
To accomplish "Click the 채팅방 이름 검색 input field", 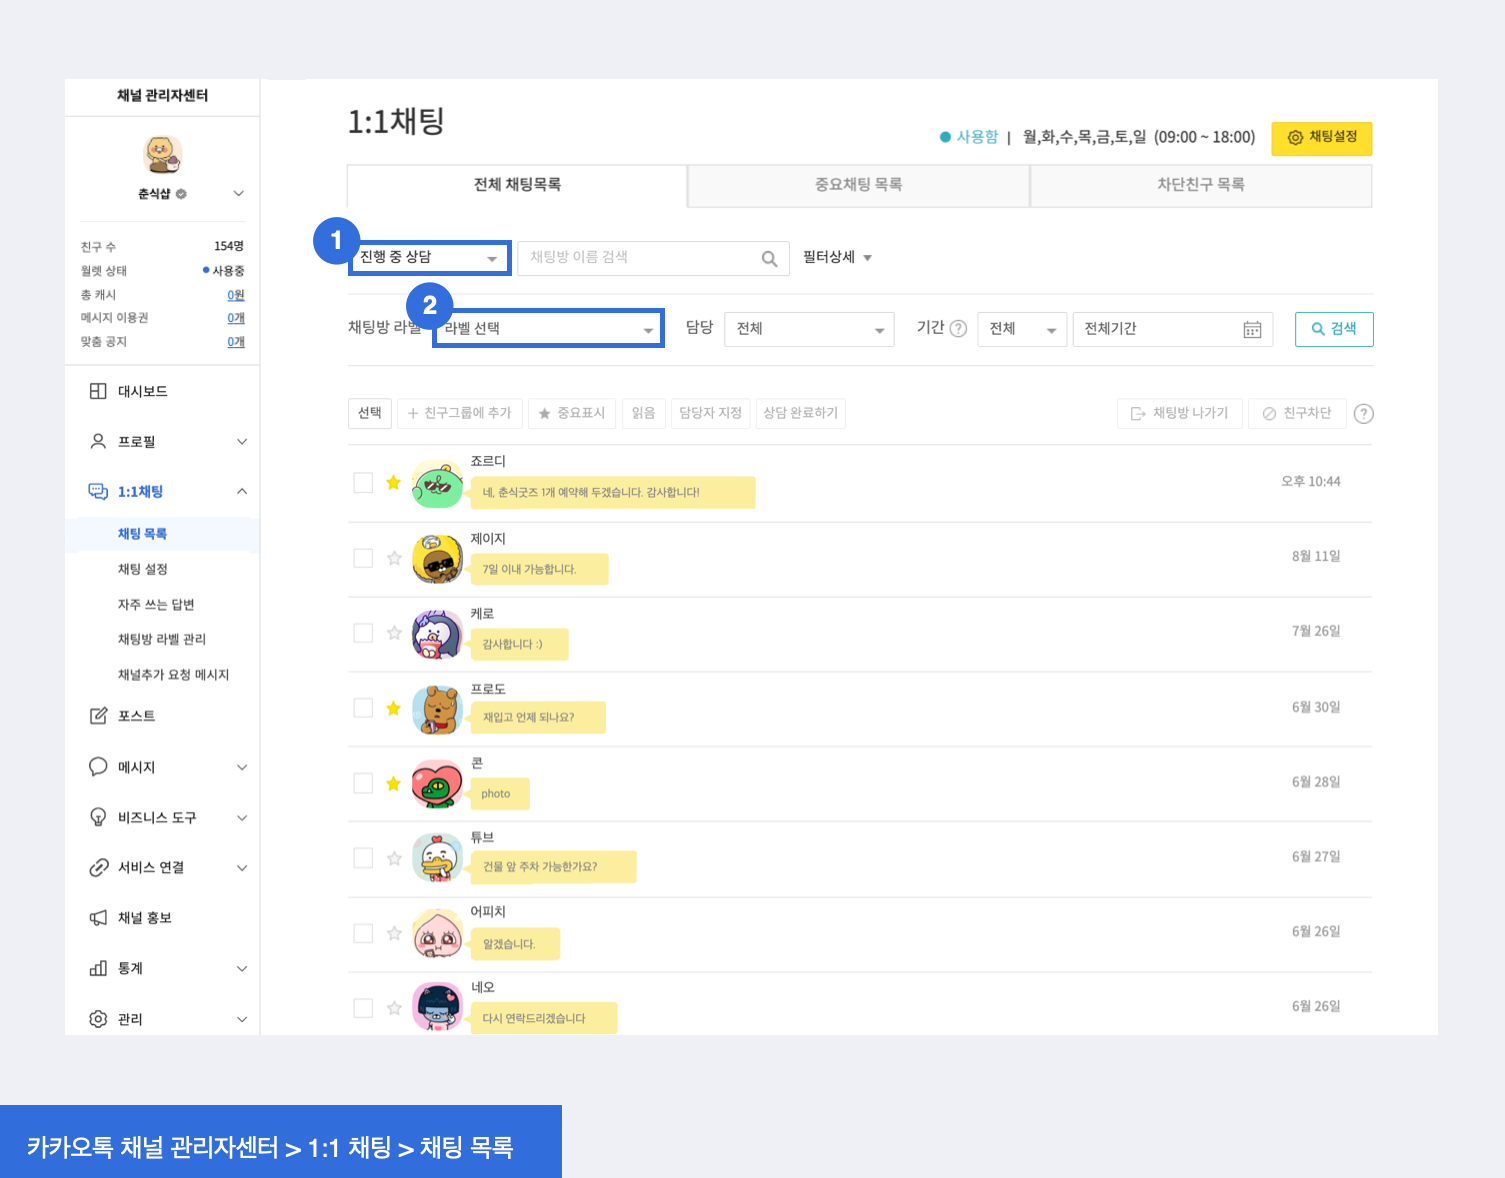I will coord(640,258).
